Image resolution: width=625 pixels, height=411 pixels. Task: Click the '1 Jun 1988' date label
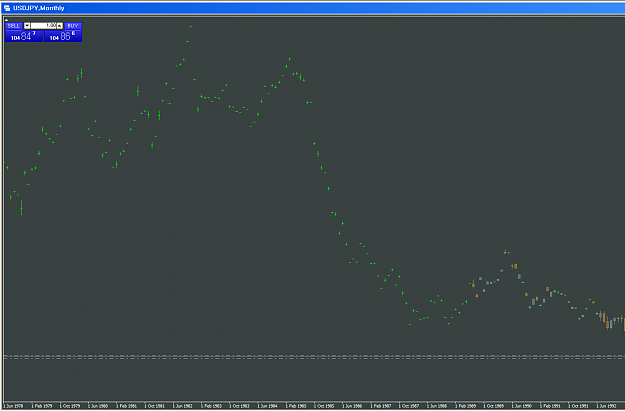437,406
